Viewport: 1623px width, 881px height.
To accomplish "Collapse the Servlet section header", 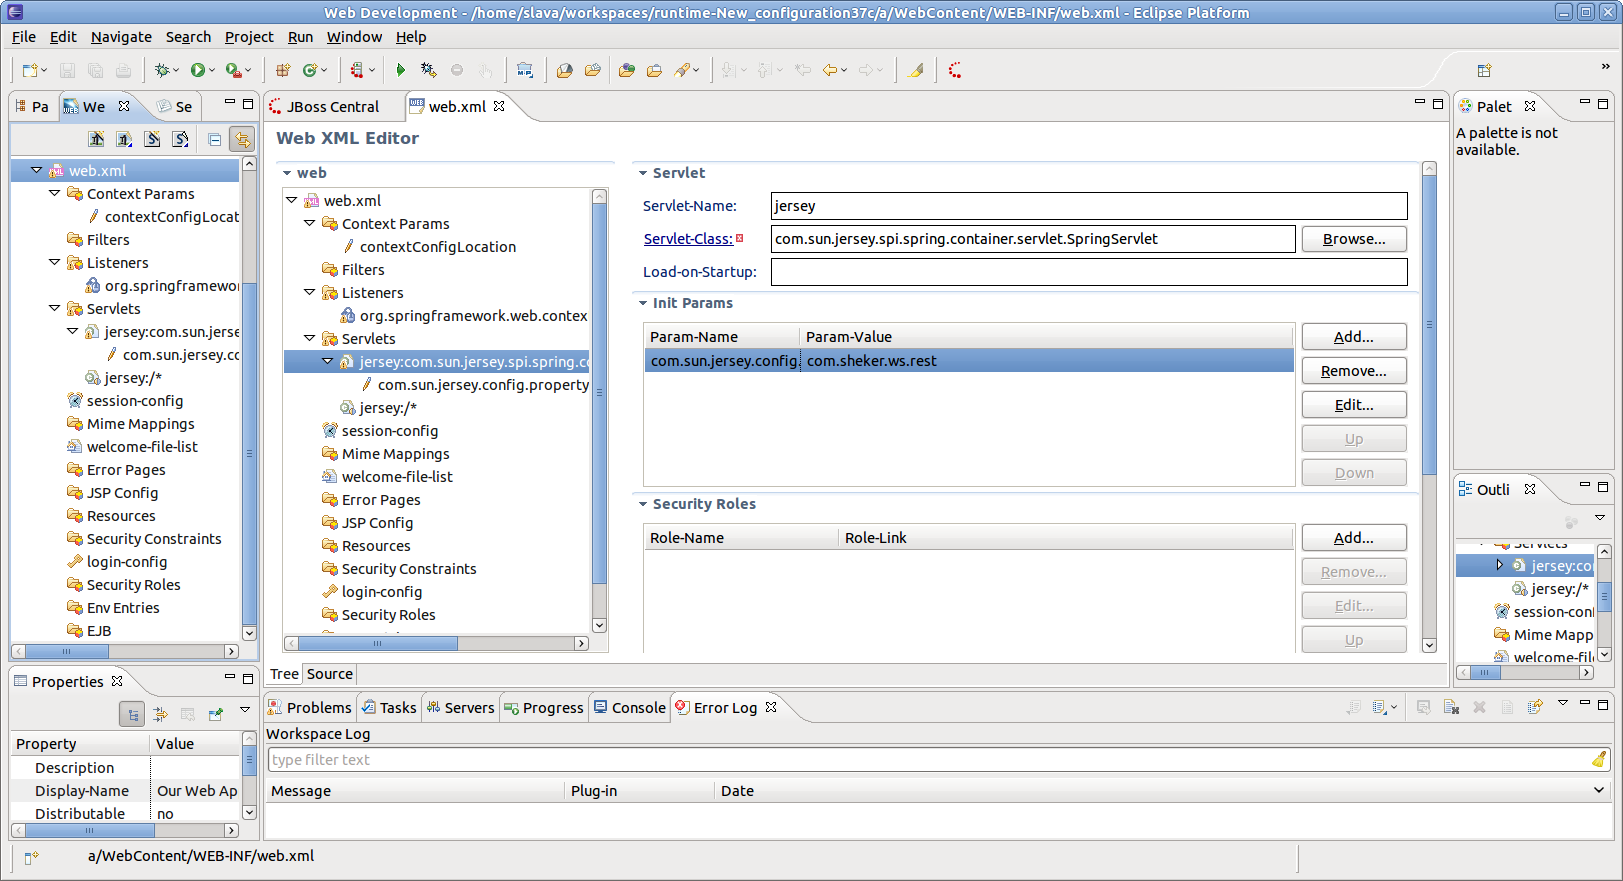I will tap(643, 173).
